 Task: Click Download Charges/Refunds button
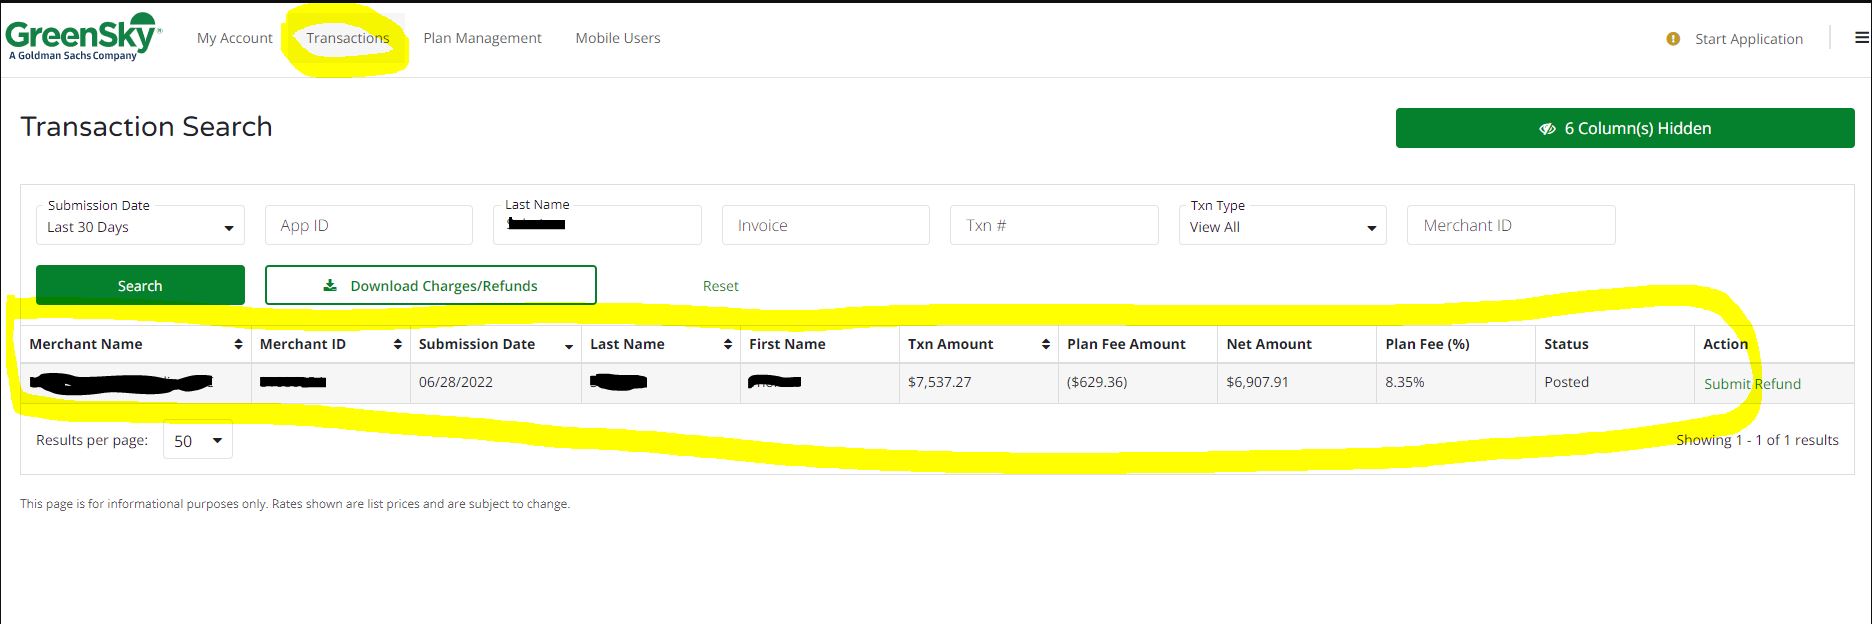tap(430, 285)
